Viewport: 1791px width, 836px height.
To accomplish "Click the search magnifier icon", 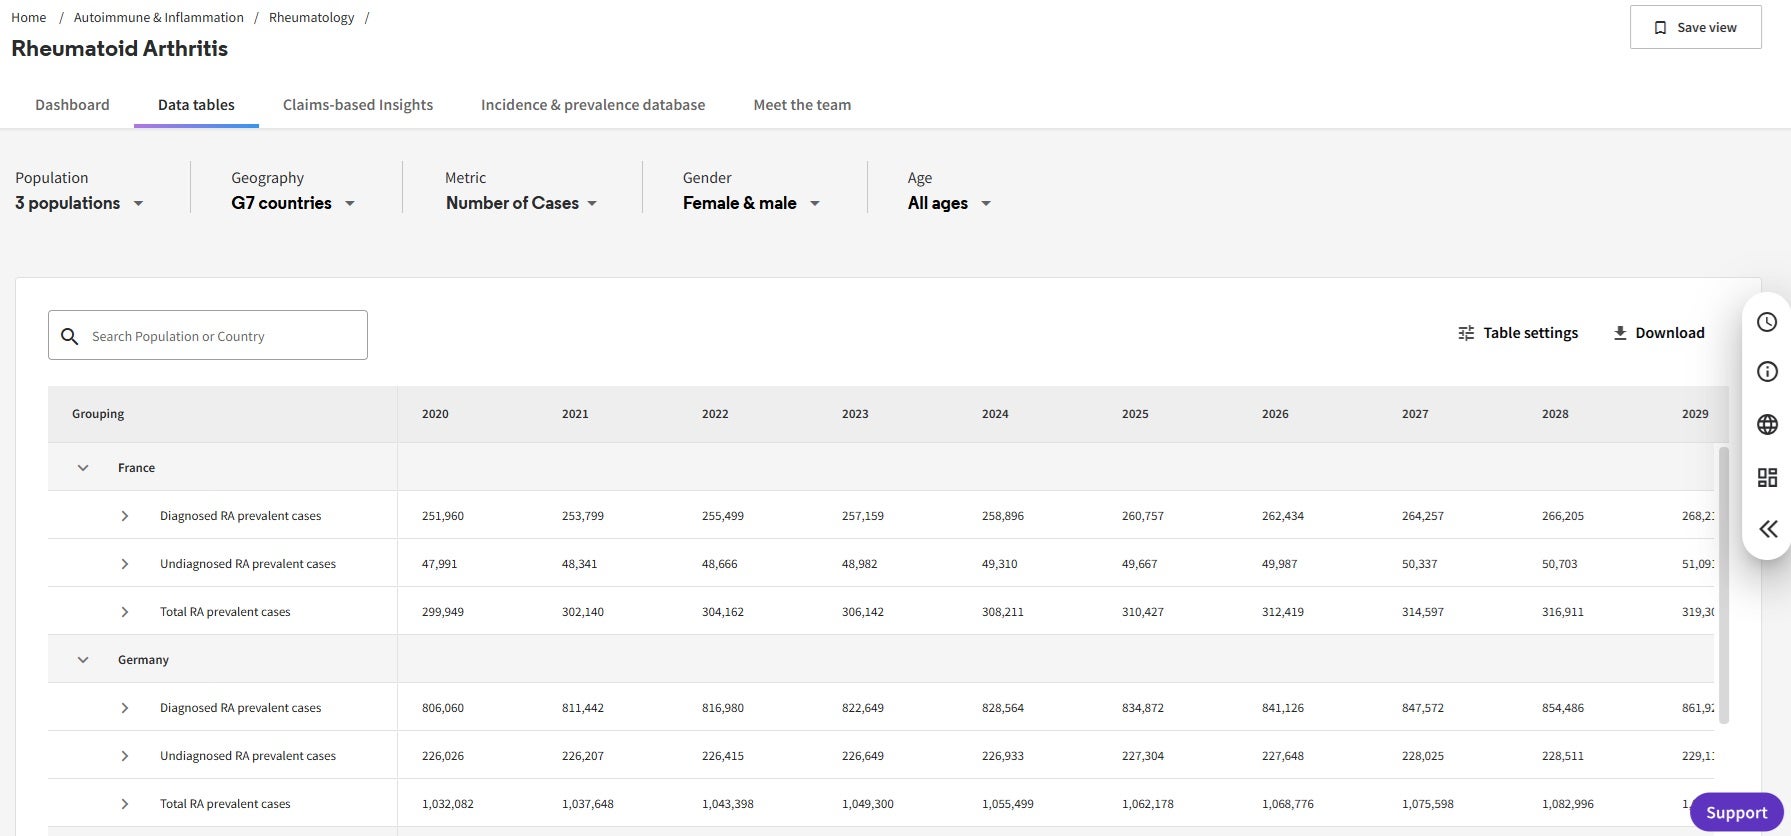I will tap(69, 336).
